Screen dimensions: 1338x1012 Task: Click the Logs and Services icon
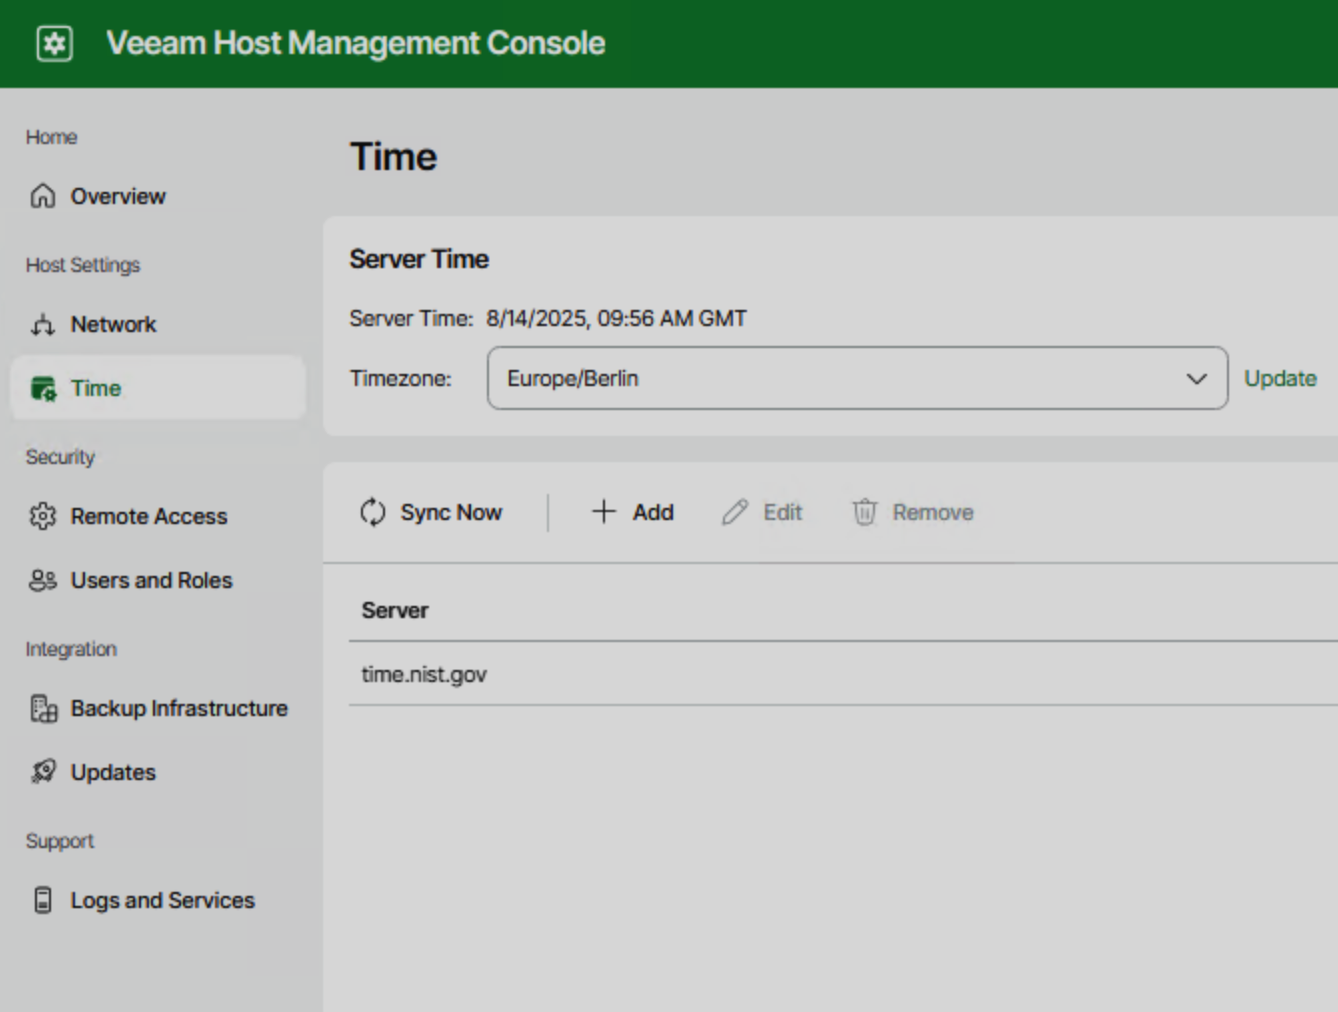43,900
